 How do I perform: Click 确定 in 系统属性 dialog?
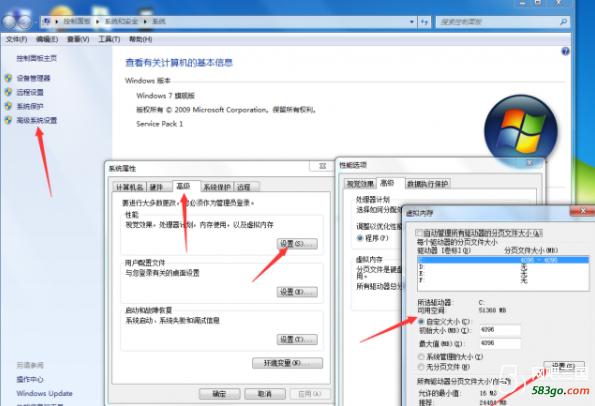coord(219,394)
